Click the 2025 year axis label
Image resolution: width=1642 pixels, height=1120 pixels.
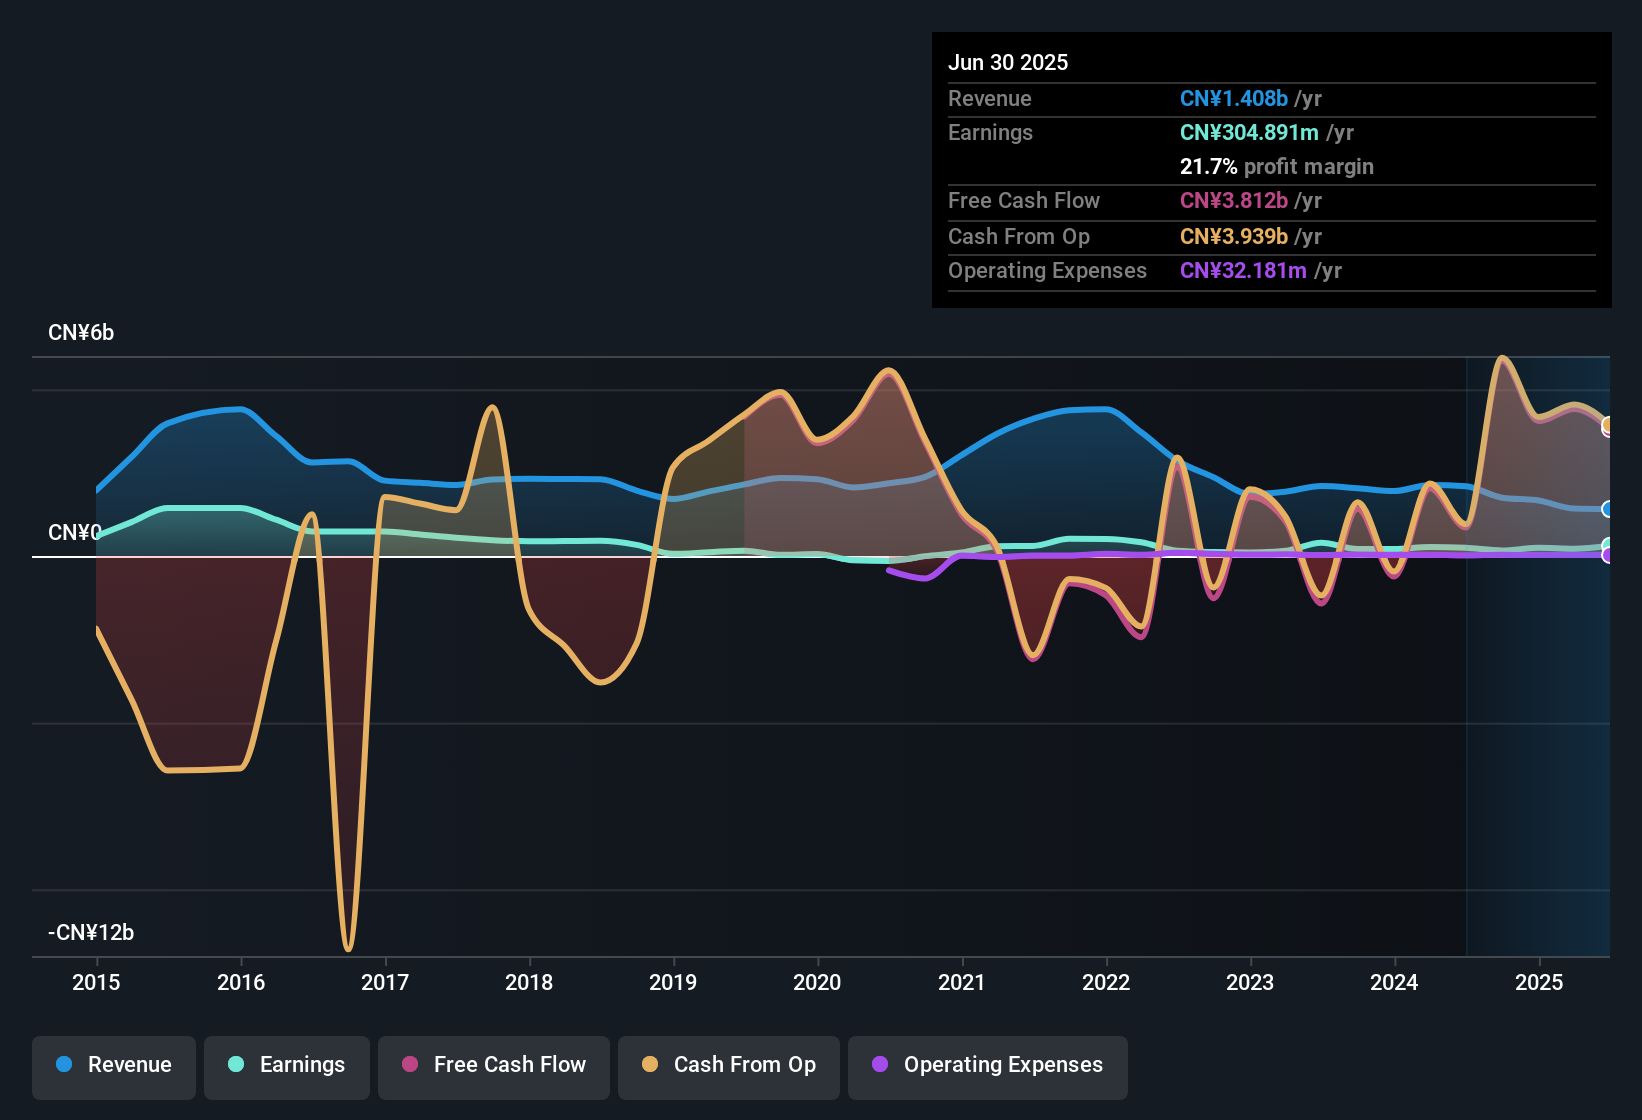1539,983
